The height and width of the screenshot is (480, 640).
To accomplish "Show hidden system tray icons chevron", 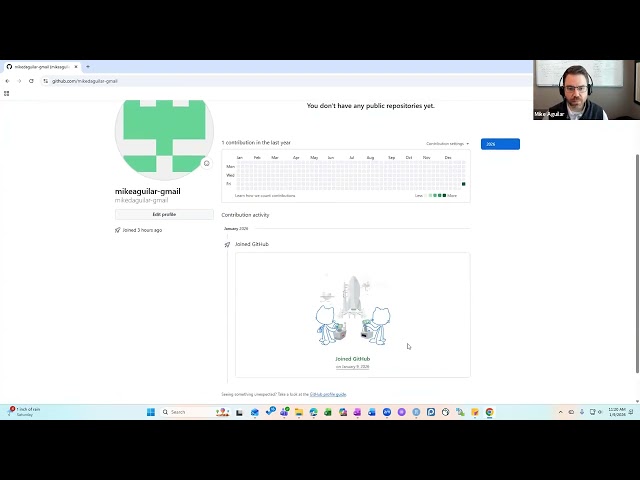I will point(560,412).
